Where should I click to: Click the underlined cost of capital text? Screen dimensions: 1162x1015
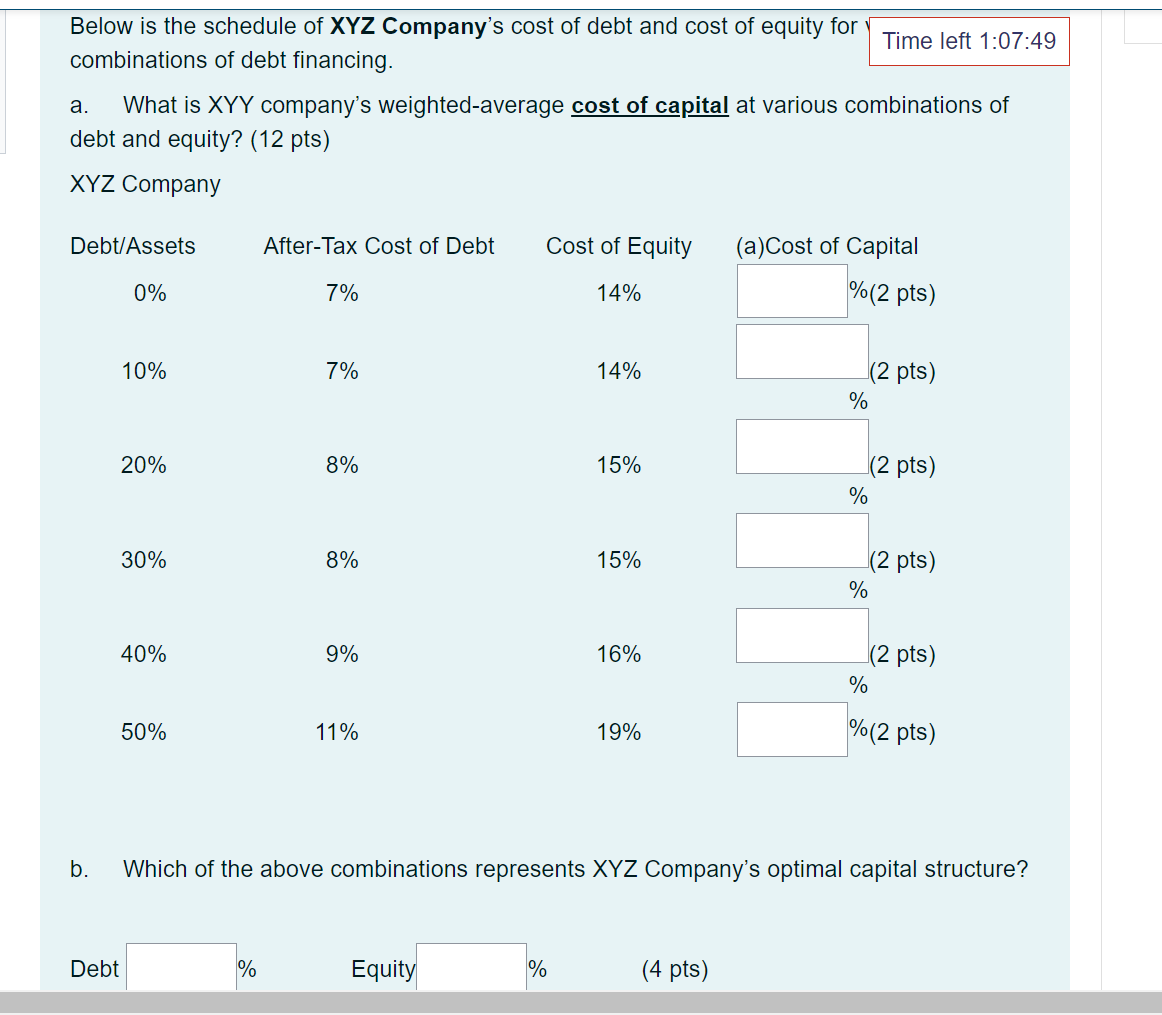650,105
